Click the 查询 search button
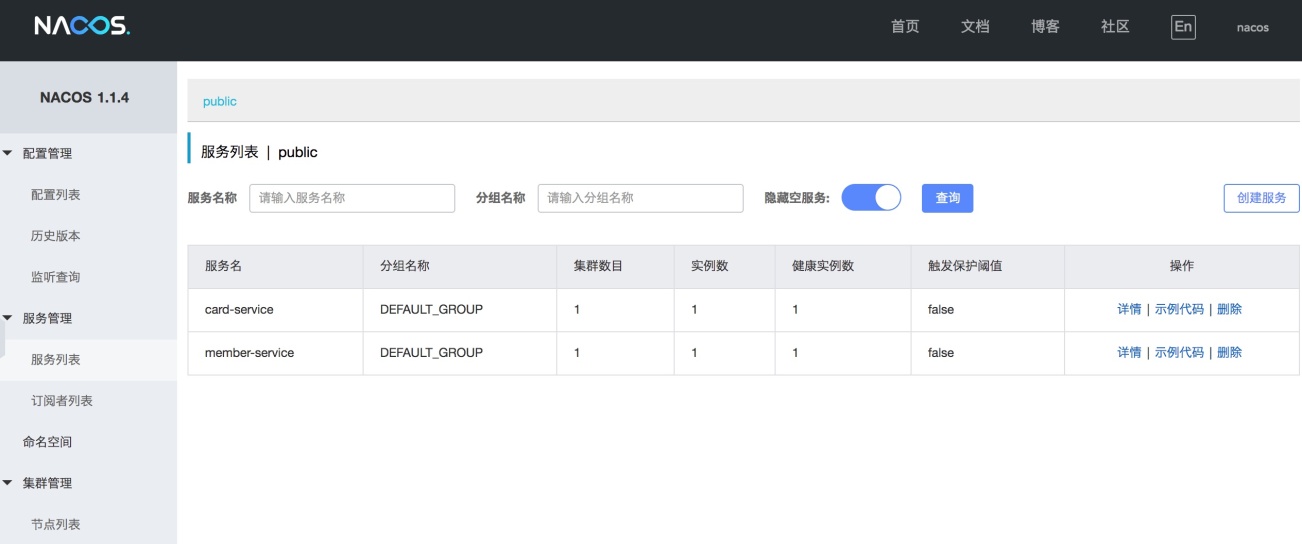Screen dimensions: 1302x544 [x=947, y=198]
